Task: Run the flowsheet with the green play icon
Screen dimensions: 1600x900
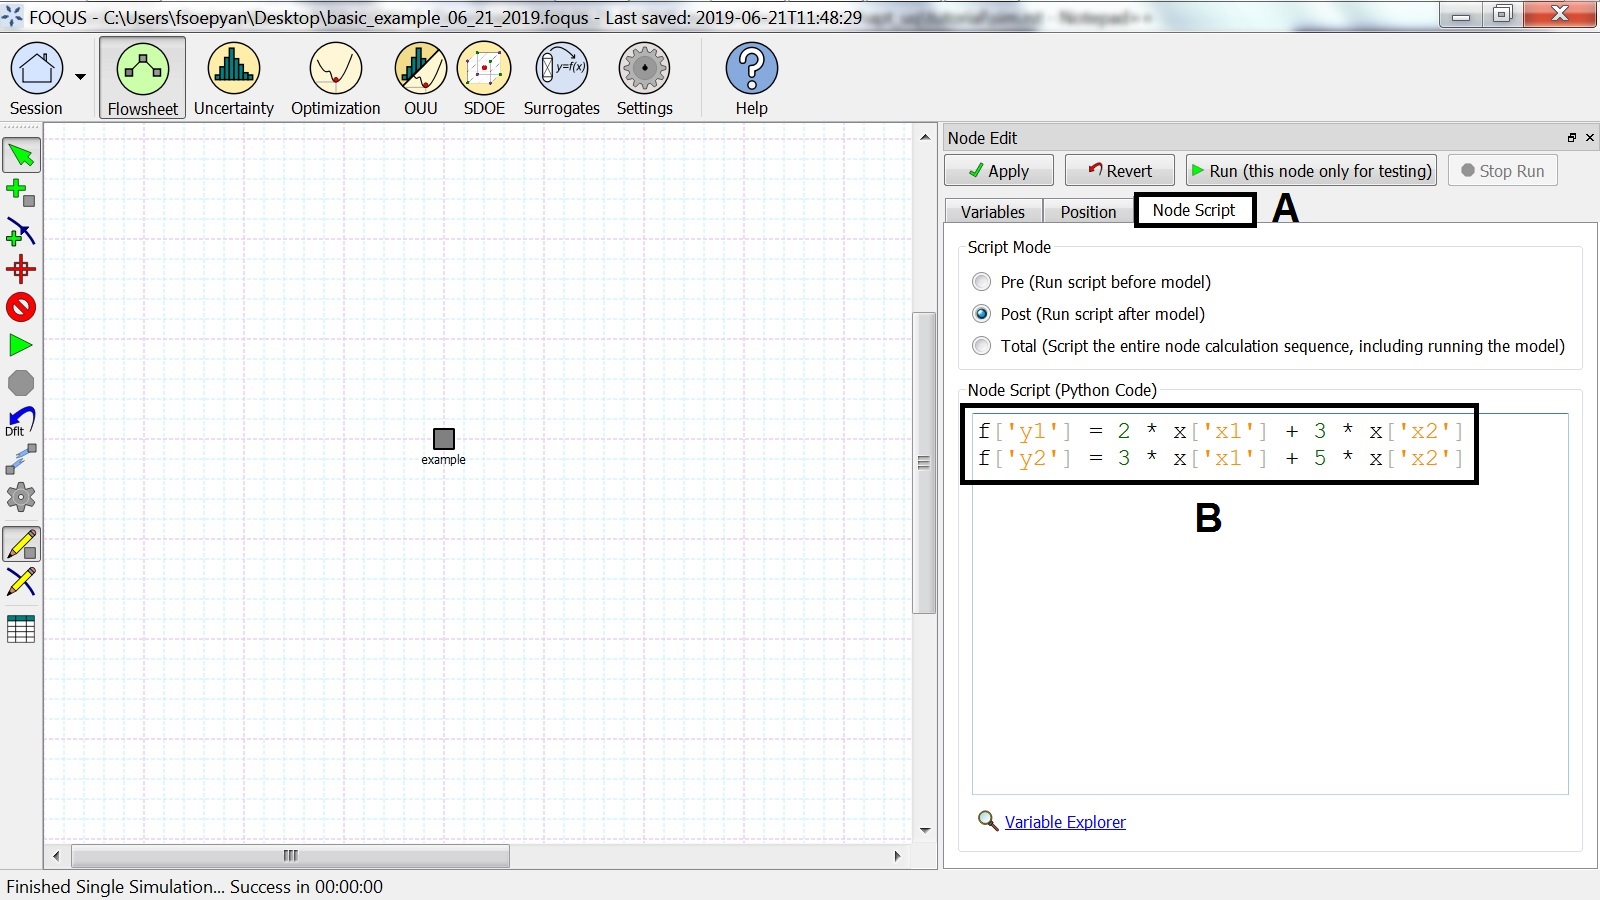Action: pos(21,345)
